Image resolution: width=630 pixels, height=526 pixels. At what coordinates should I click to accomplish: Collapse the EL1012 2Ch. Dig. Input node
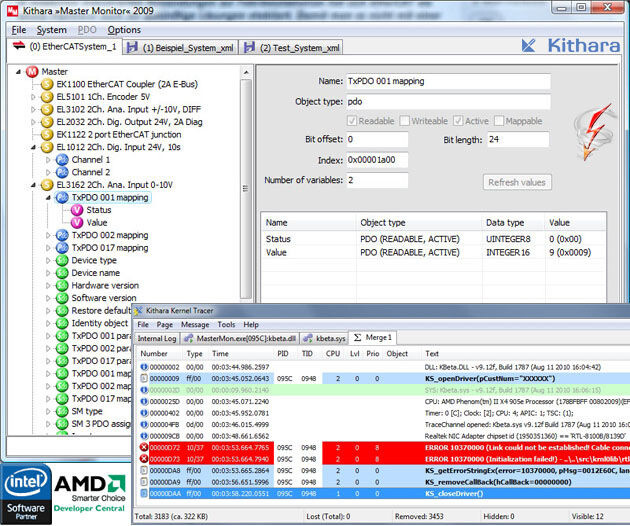33,147
